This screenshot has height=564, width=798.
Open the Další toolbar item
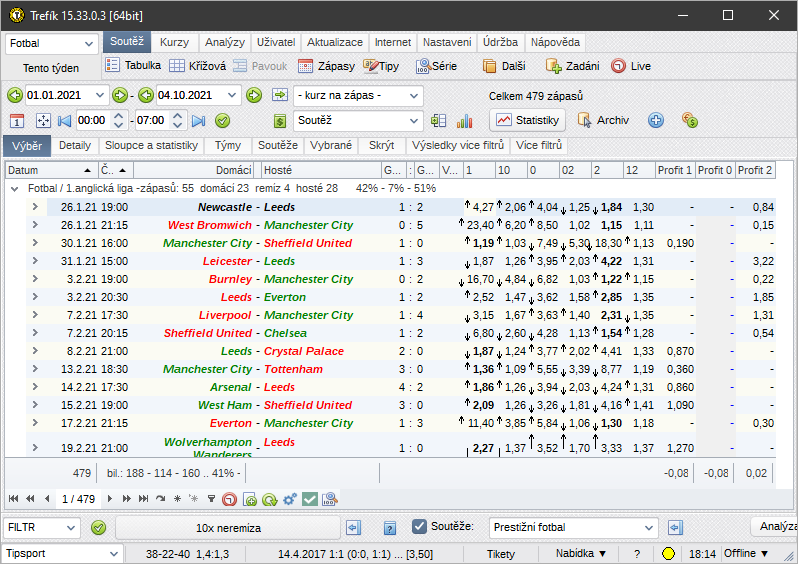click(504, 66)
